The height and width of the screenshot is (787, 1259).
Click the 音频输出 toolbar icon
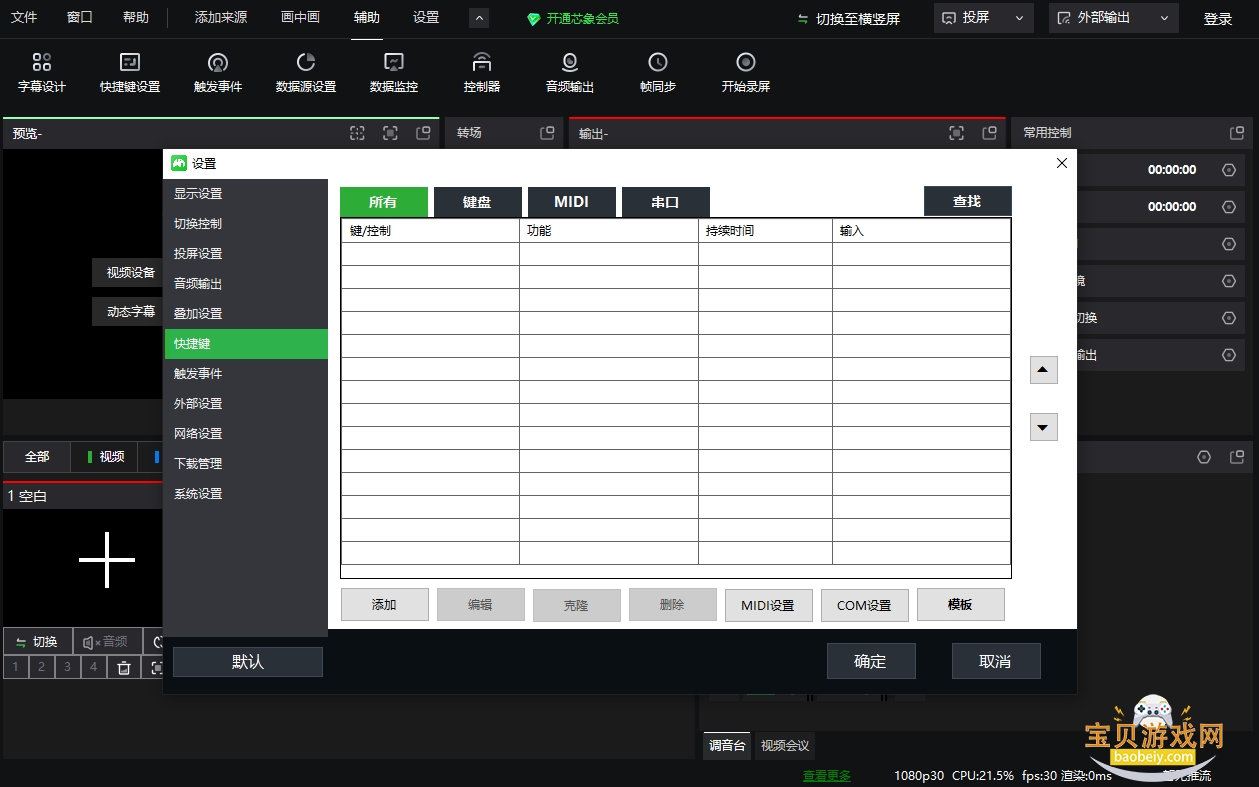[x=570, y=73]
